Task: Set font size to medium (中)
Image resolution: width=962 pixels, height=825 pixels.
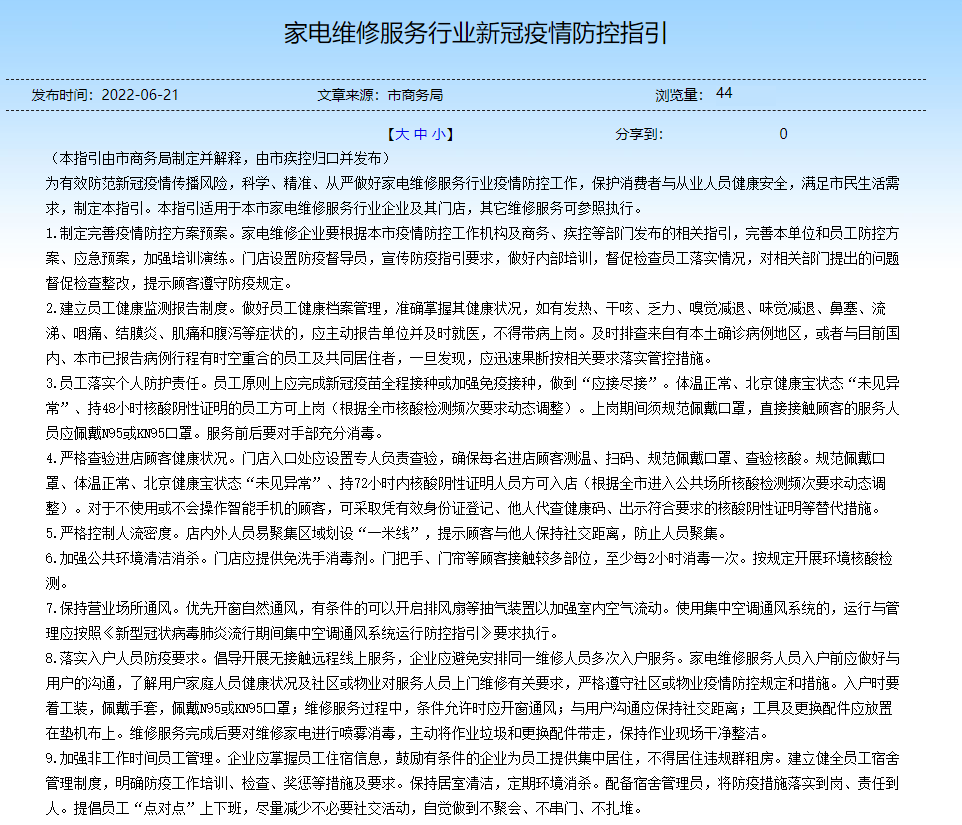Action: (x=419, y=134)
